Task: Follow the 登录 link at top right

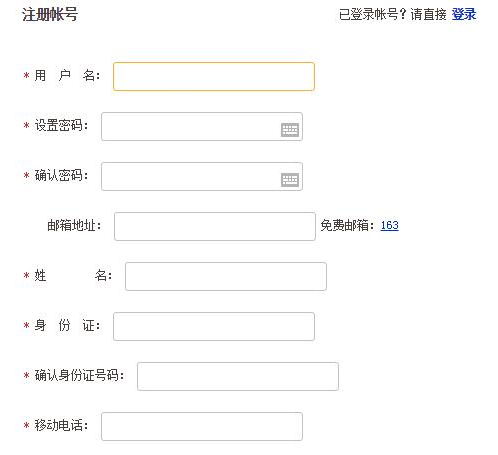Action: point(464,14)
